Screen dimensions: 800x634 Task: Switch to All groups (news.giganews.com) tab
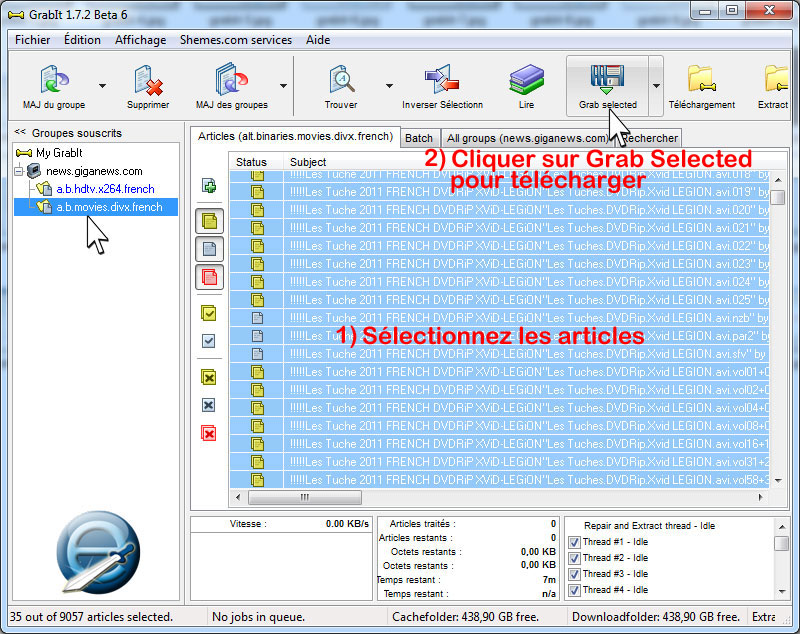(x=527, y=138)
